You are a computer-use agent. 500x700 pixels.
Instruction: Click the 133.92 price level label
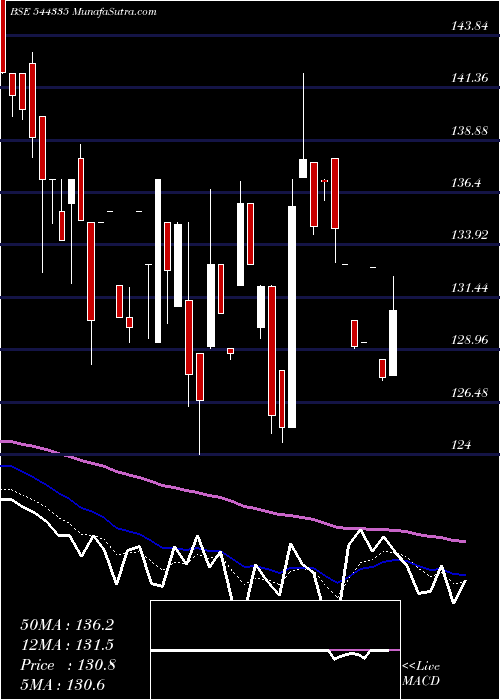[469, 235]
